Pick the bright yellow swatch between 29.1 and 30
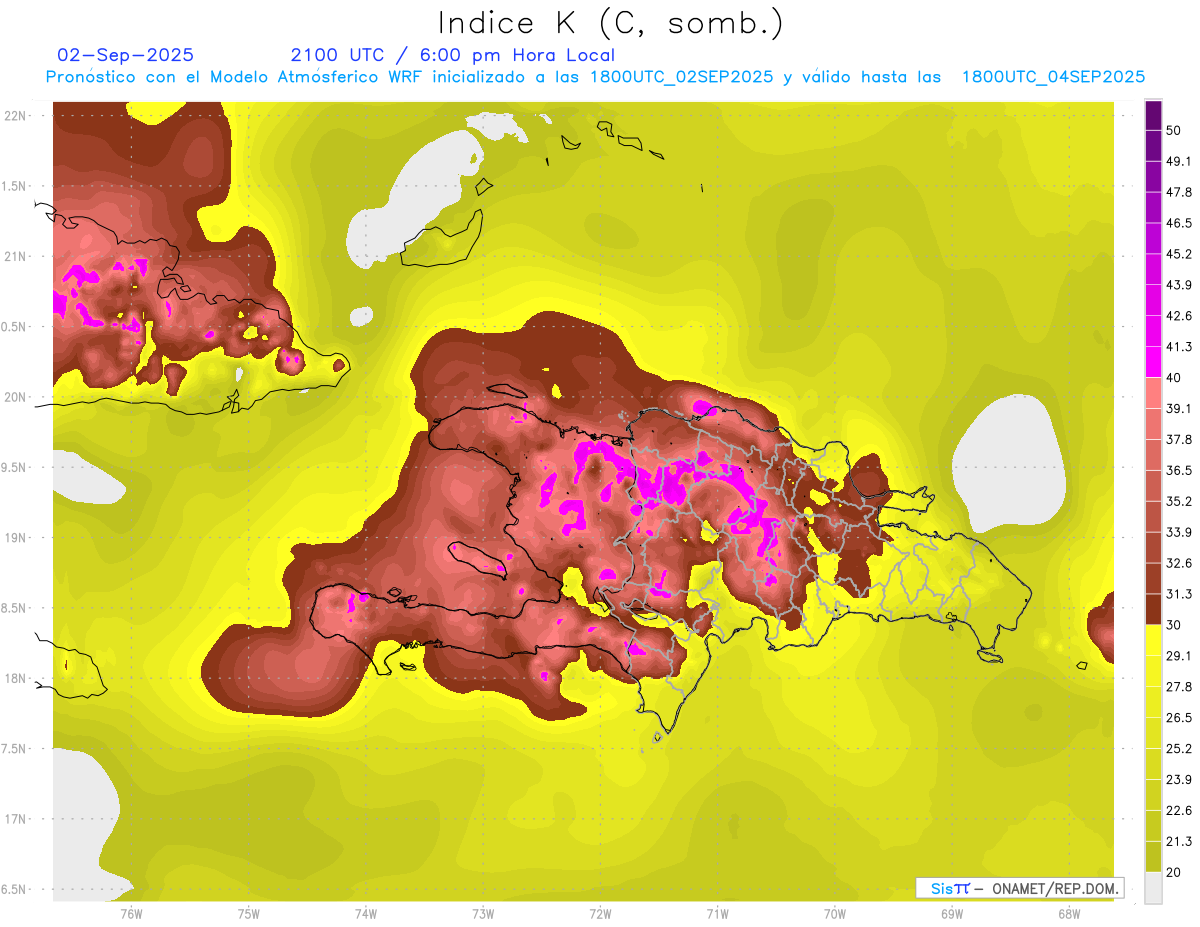The height and width of the screenshot is (927, 1200). [x=1154, y=640]
